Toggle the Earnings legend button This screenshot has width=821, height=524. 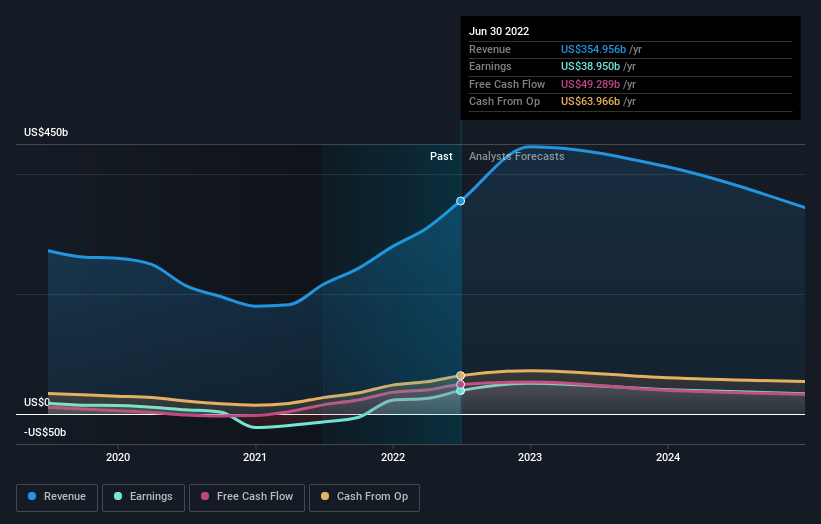click(x=143, y=497)
